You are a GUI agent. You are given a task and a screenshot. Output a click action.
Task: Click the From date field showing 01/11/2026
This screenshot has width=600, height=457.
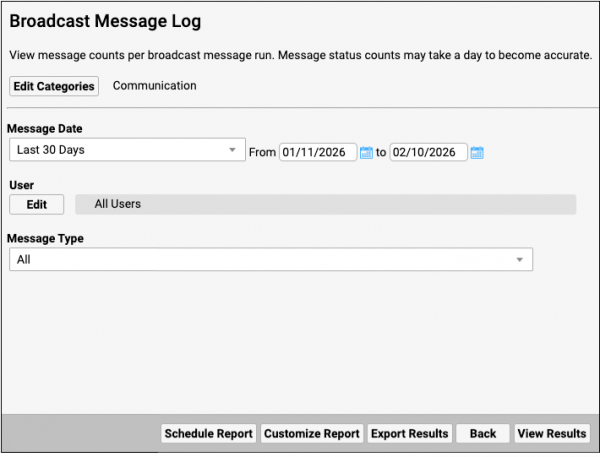click(x=317, y=152)
